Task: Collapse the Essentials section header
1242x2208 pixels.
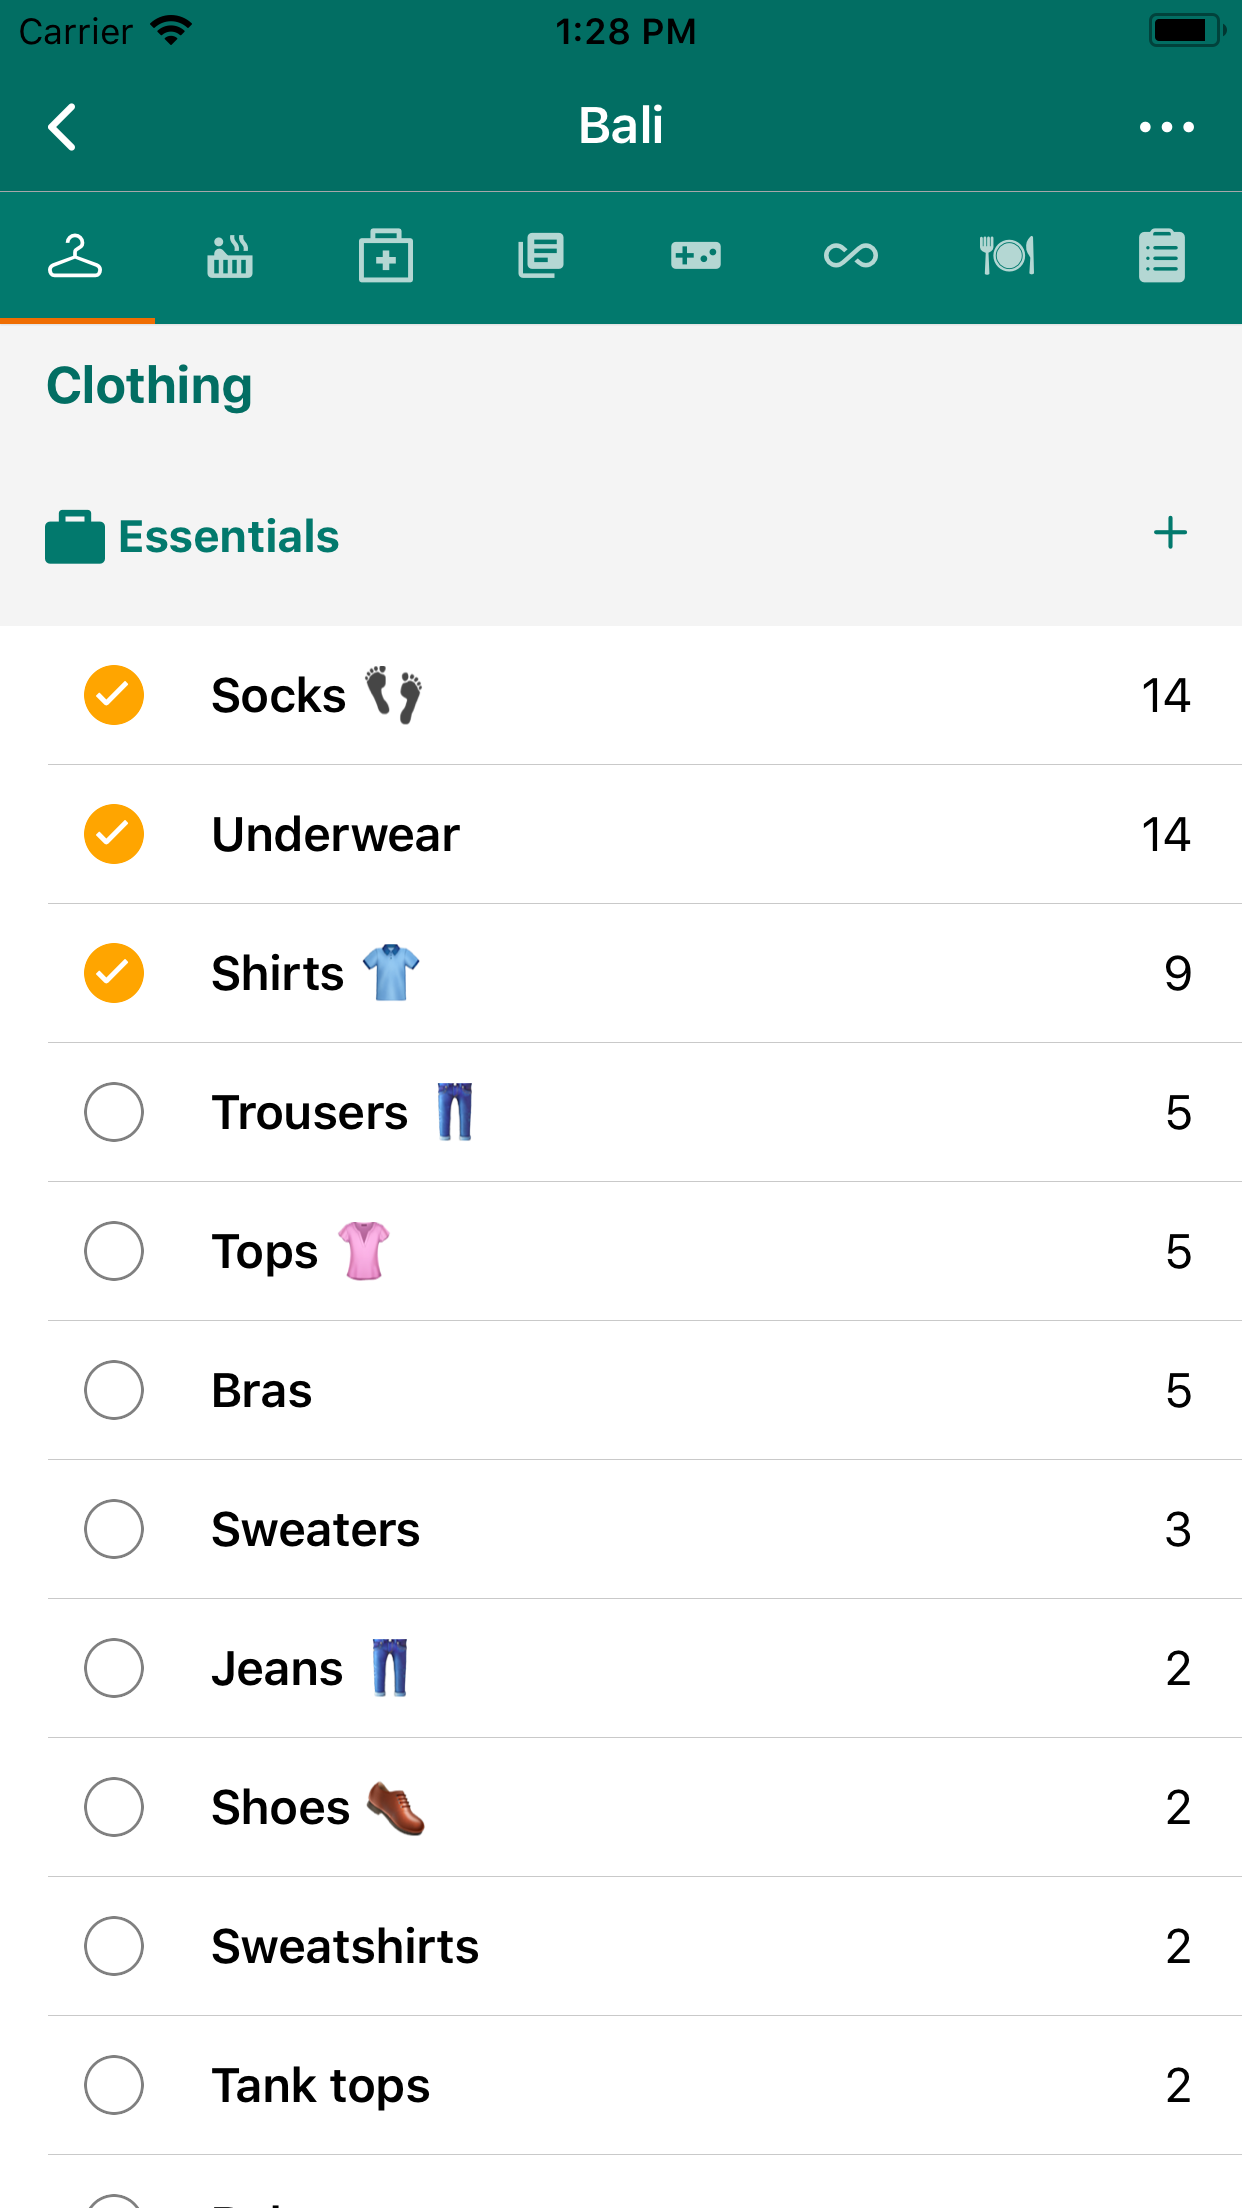Action: click(228, 537)
